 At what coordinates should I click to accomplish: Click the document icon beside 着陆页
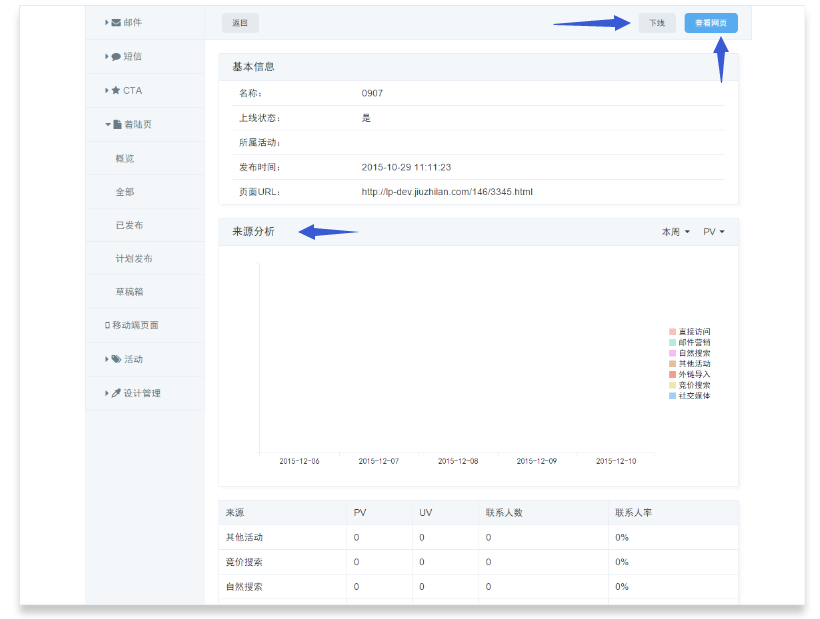coord(117,124)
